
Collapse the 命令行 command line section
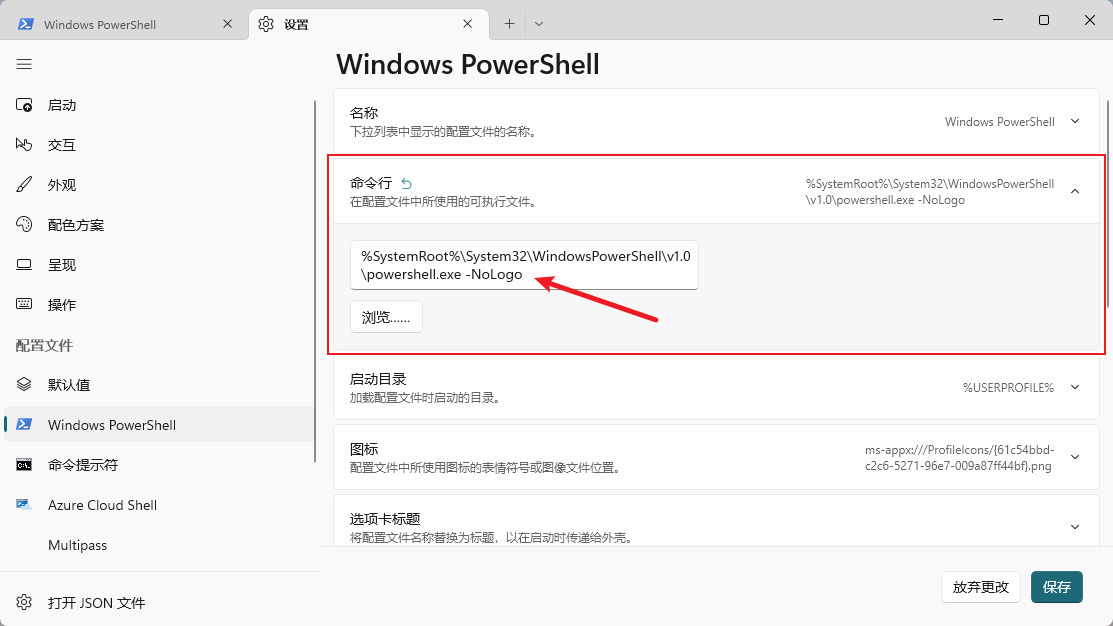[1075, 191]
